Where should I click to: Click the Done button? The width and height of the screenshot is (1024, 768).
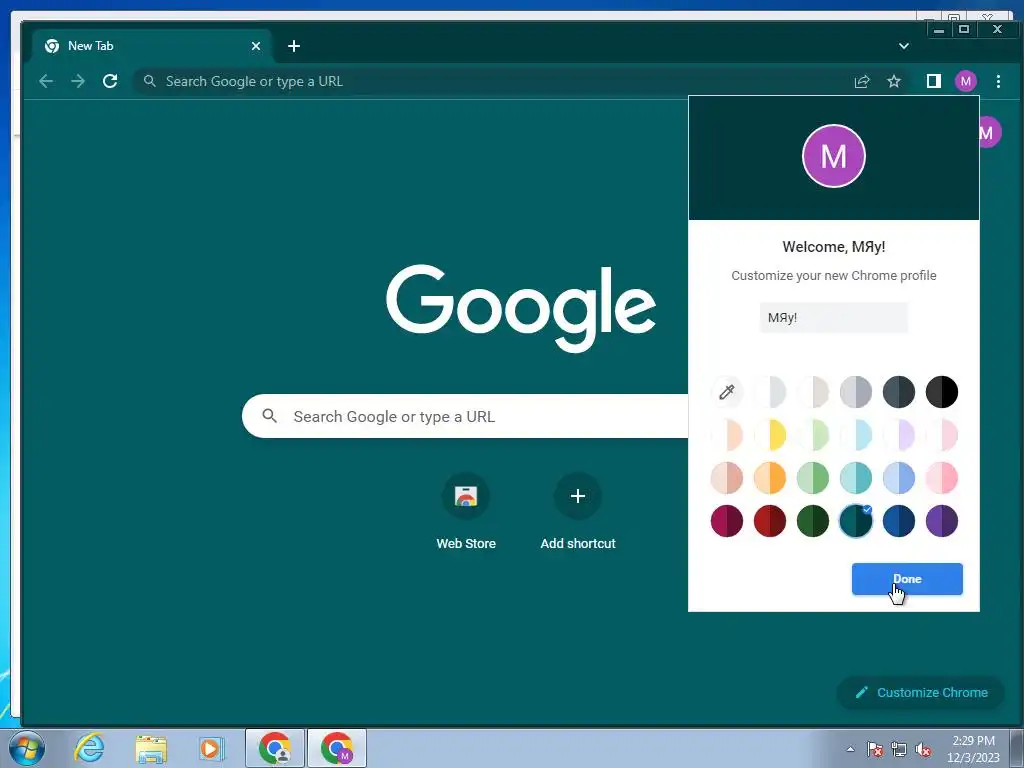point(907,579)
